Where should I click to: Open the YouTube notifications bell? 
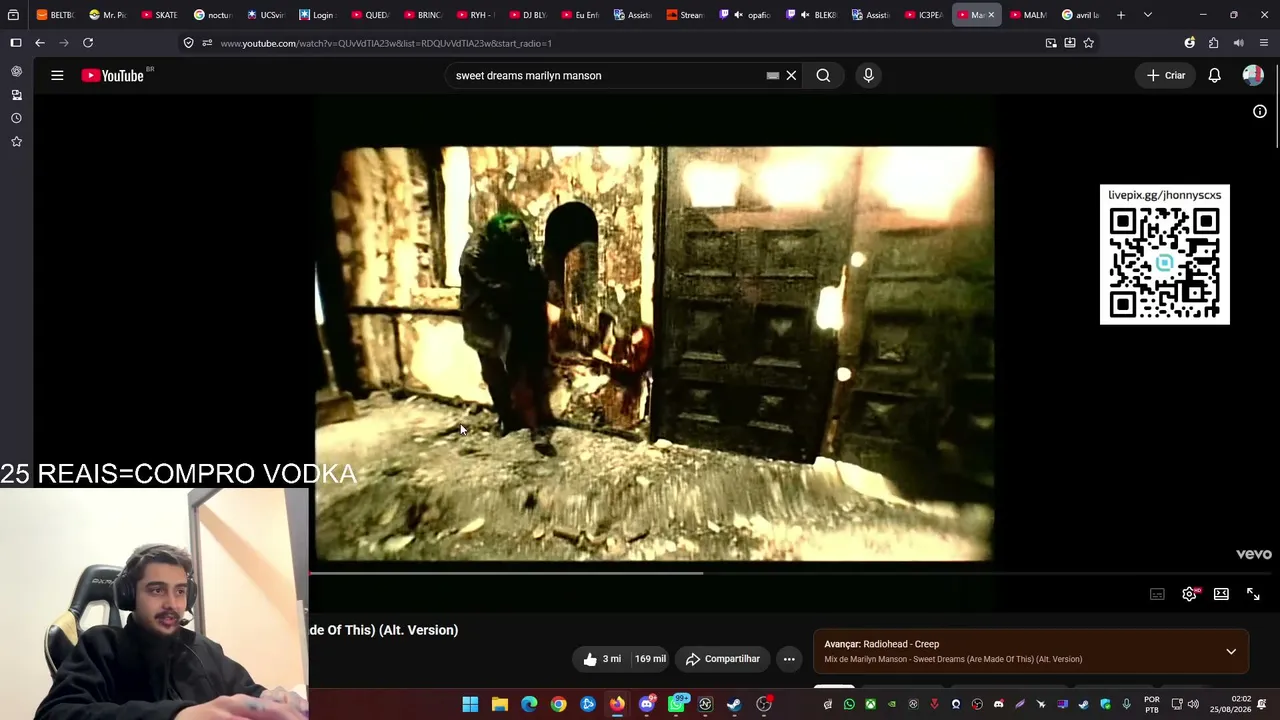tap(1214, 75)
